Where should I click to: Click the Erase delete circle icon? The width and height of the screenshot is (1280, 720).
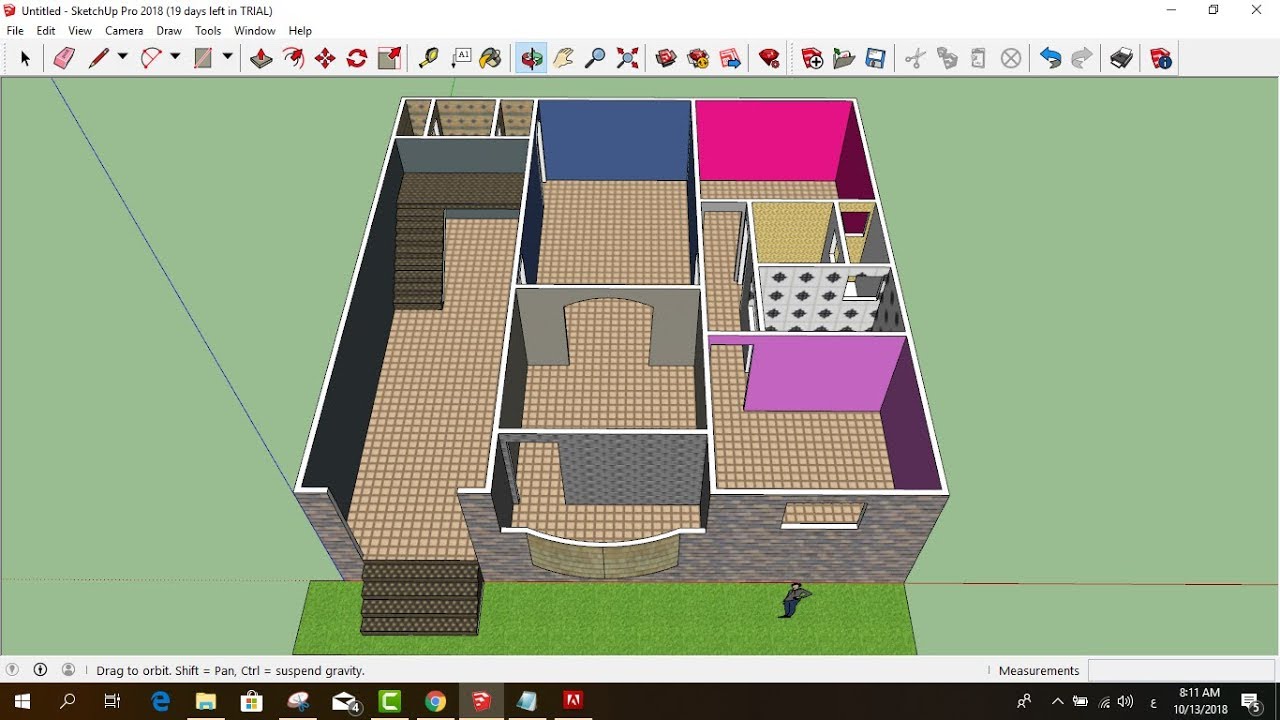1011,59
